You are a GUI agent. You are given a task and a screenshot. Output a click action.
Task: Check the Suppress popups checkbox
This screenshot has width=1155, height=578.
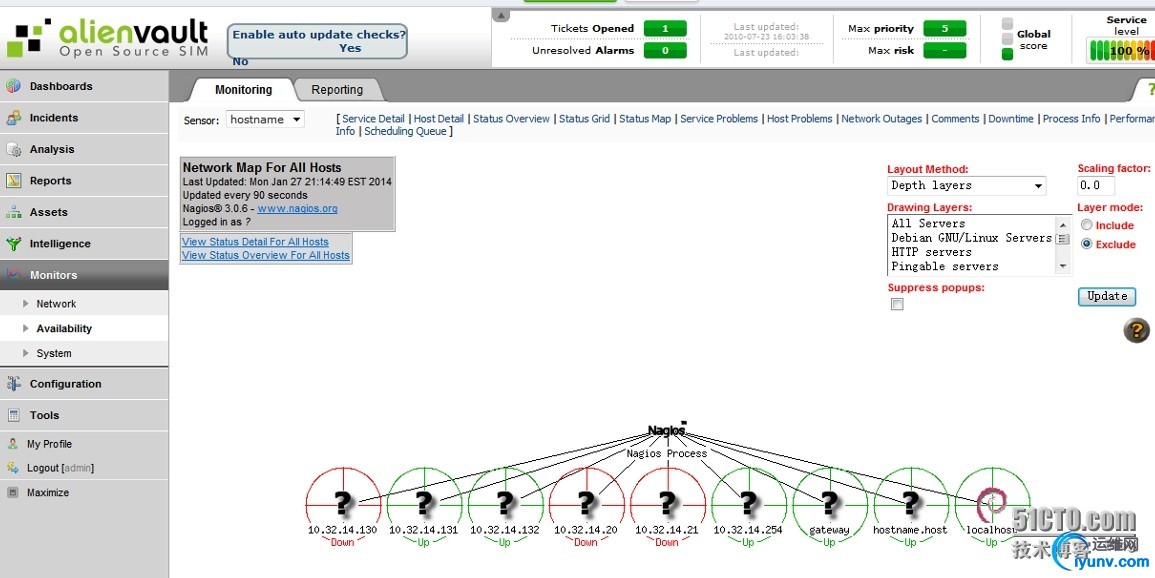click(897, 304)
